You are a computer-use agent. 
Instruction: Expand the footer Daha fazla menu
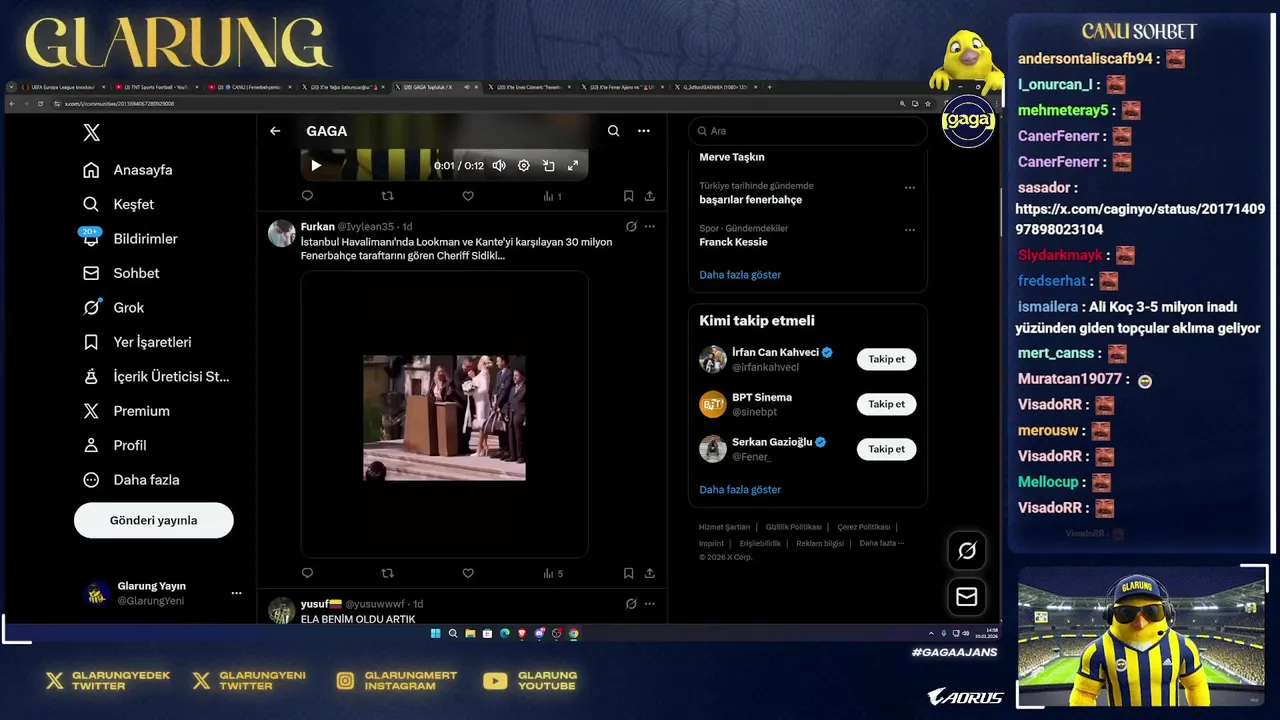point(881,543)
